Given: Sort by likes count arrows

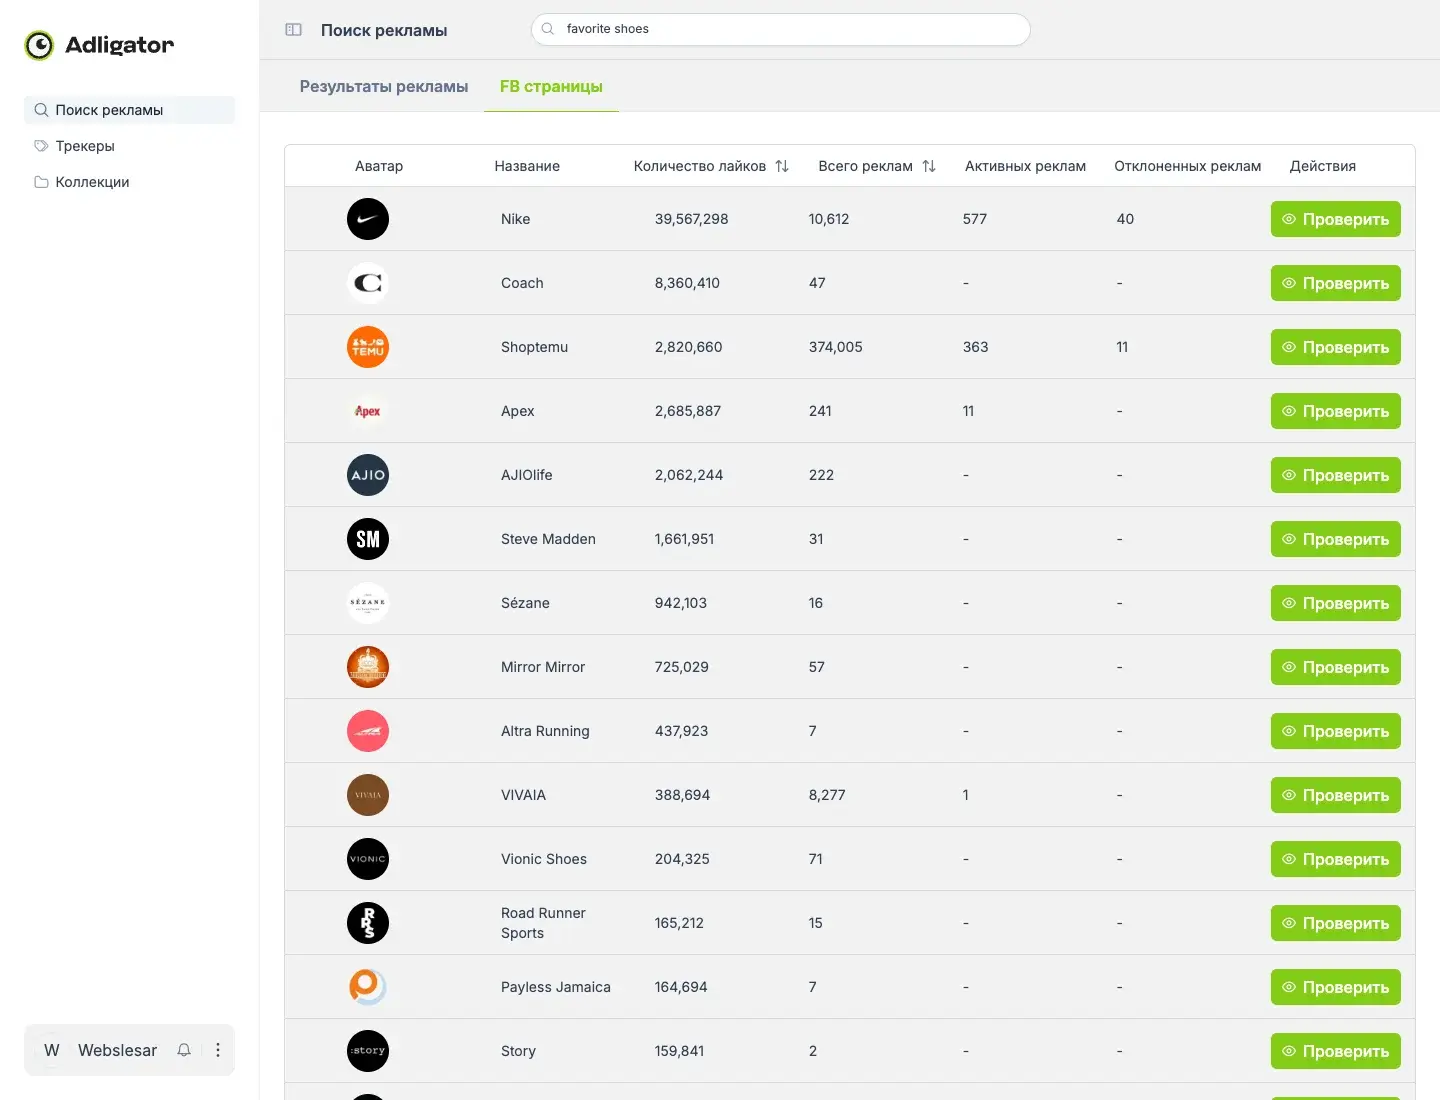Looking at the screenshot, I should 782,166.
